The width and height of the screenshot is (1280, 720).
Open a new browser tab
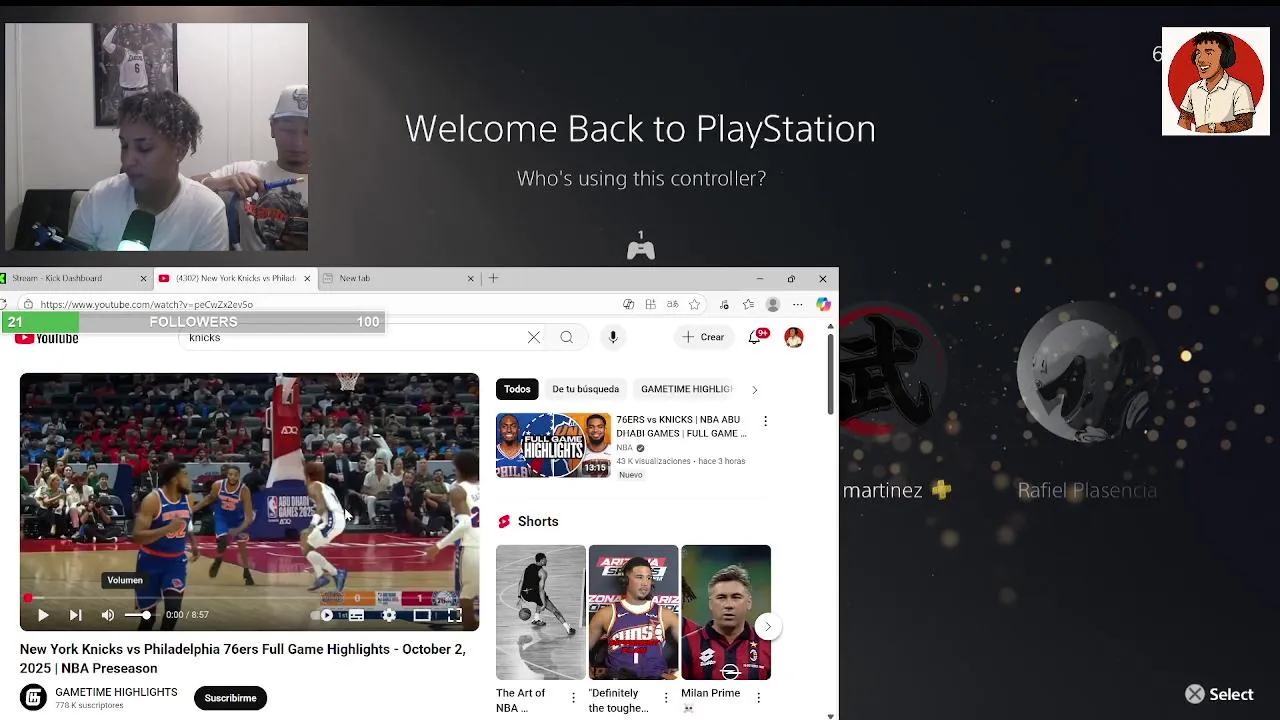(493, 278)
